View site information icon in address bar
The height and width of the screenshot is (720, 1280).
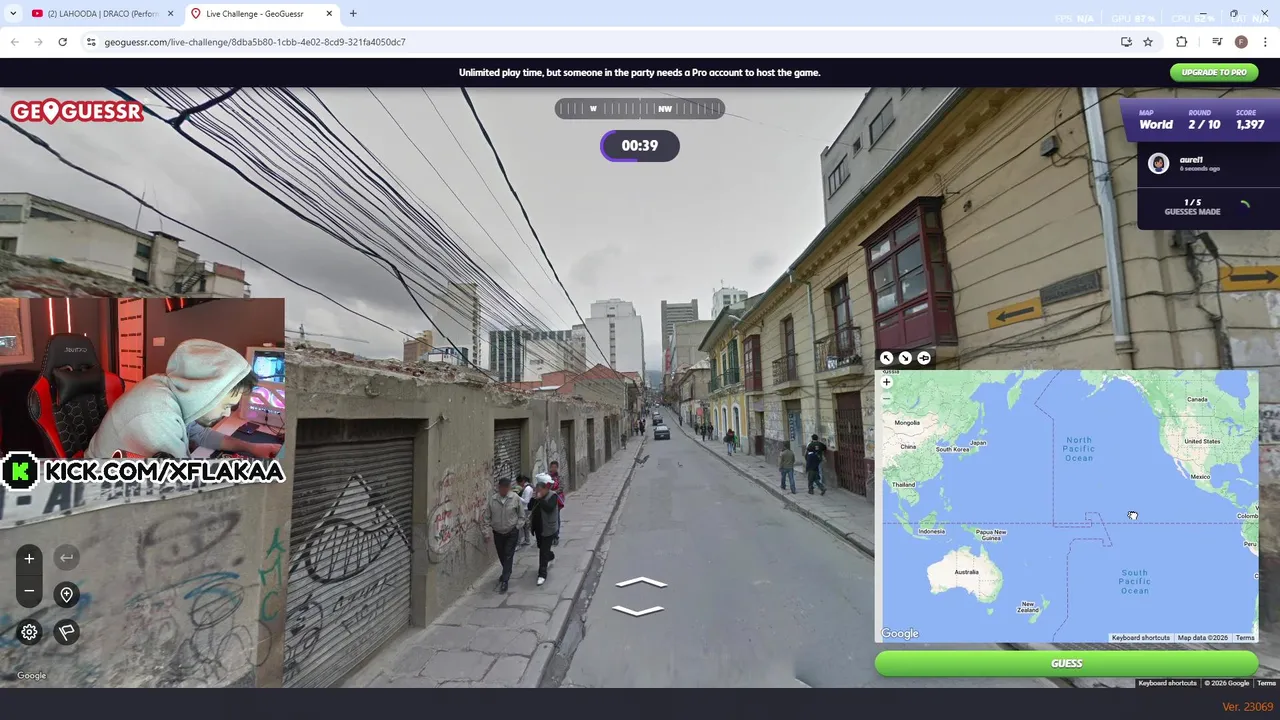(91, 42)
